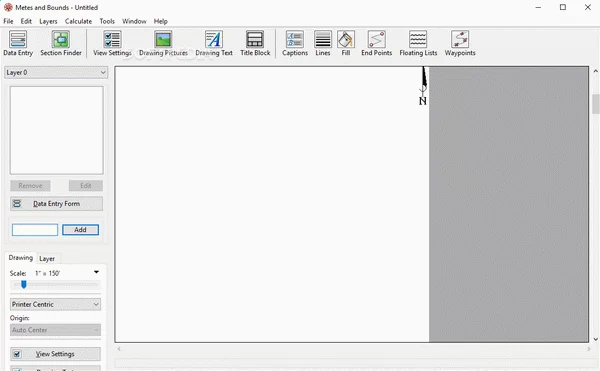Screen dimensions: 600x371
Task: Click the View Settings button in side panel
Action: pyautogui.click(x=55, y=354)
